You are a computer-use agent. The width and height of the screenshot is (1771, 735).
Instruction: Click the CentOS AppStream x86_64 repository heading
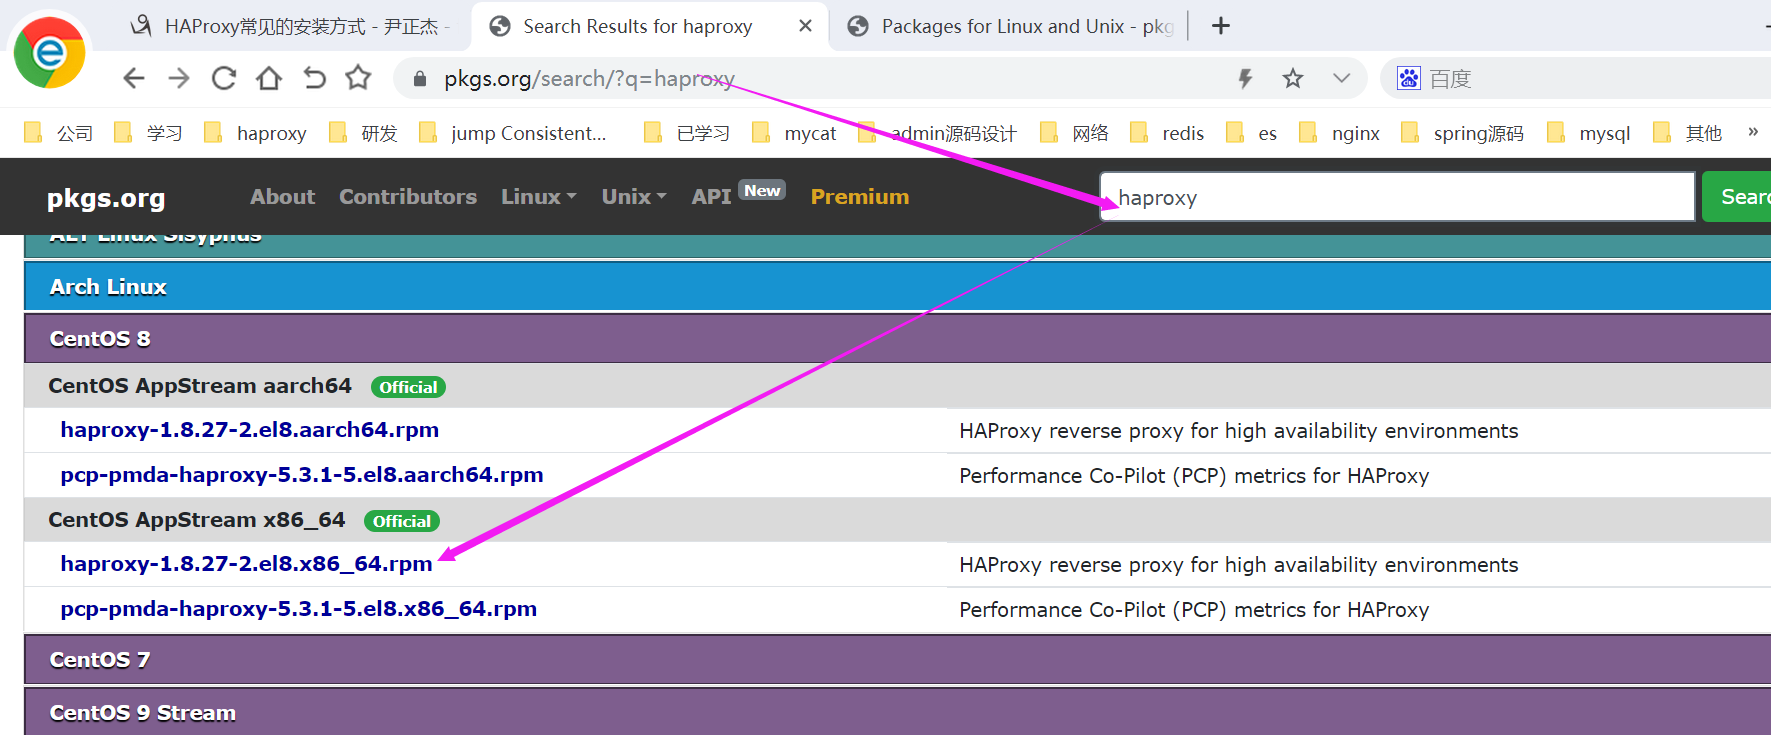click(x=196, y=520)
